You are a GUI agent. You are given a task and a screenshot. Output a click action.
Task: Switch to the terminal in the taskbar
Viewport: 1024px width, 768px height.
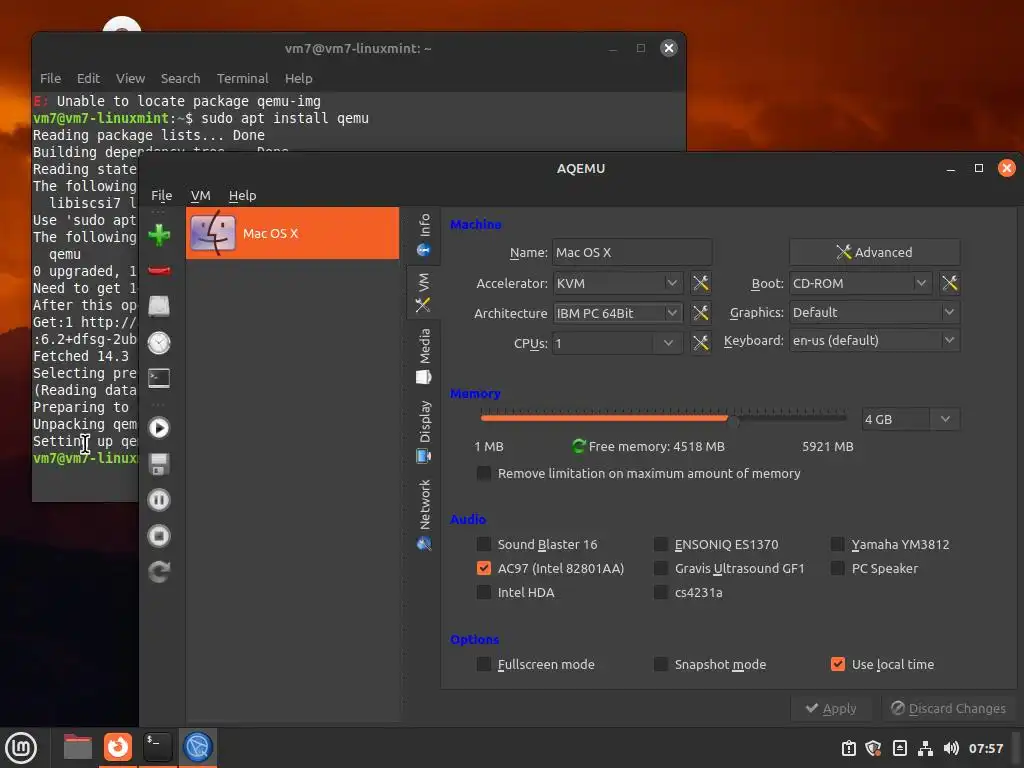pyautogui.click(x=157, y=747)
